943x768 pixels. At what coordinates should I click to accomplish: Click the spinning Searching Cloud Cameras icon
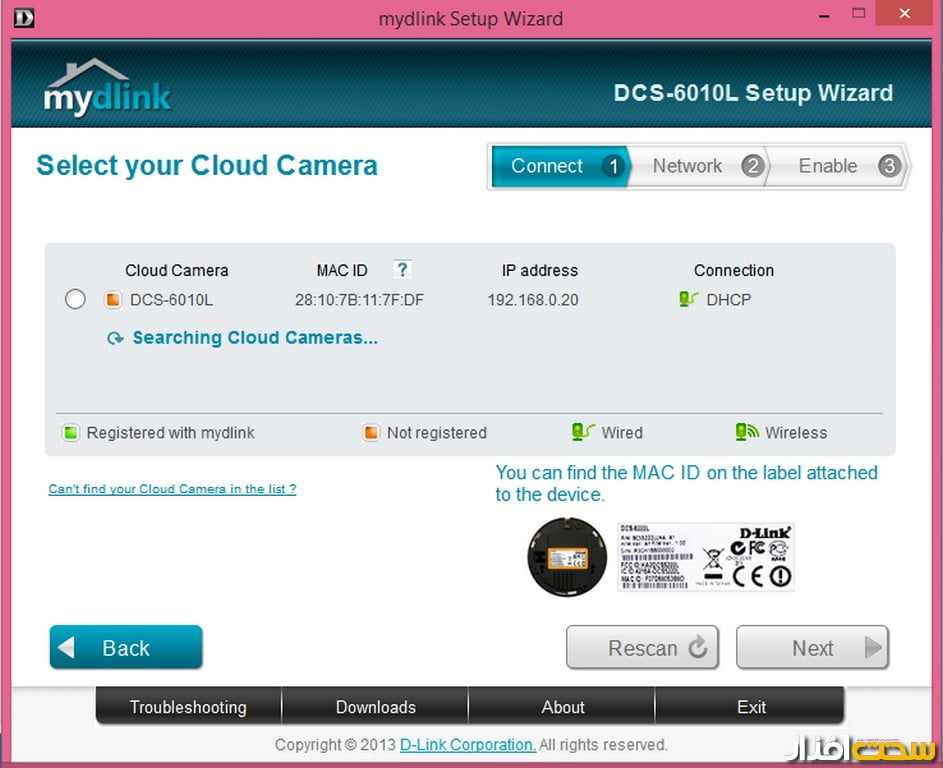pos(115,339)
